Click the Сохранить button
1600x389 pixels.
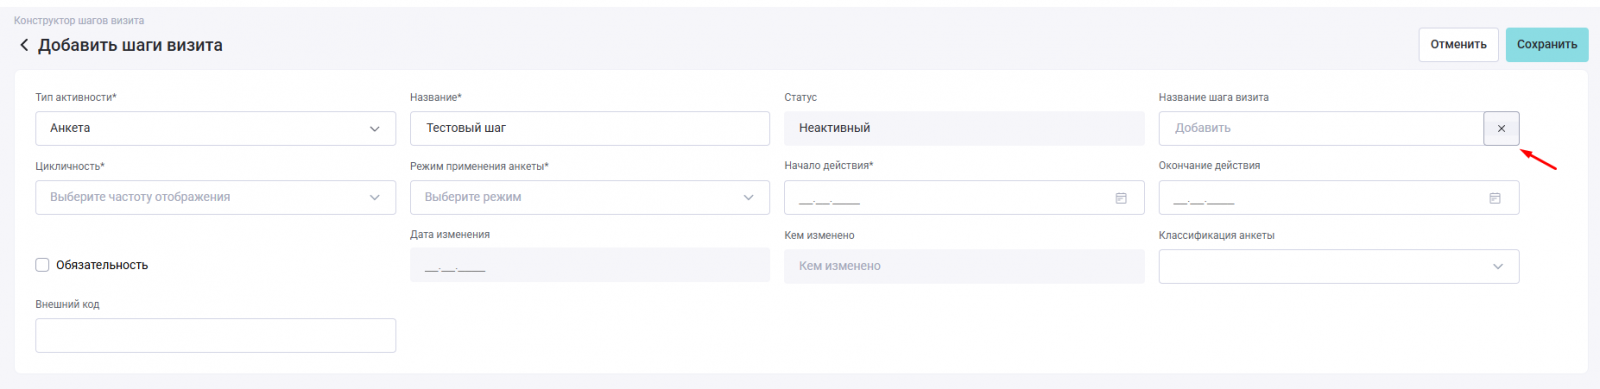point(1547,45)
